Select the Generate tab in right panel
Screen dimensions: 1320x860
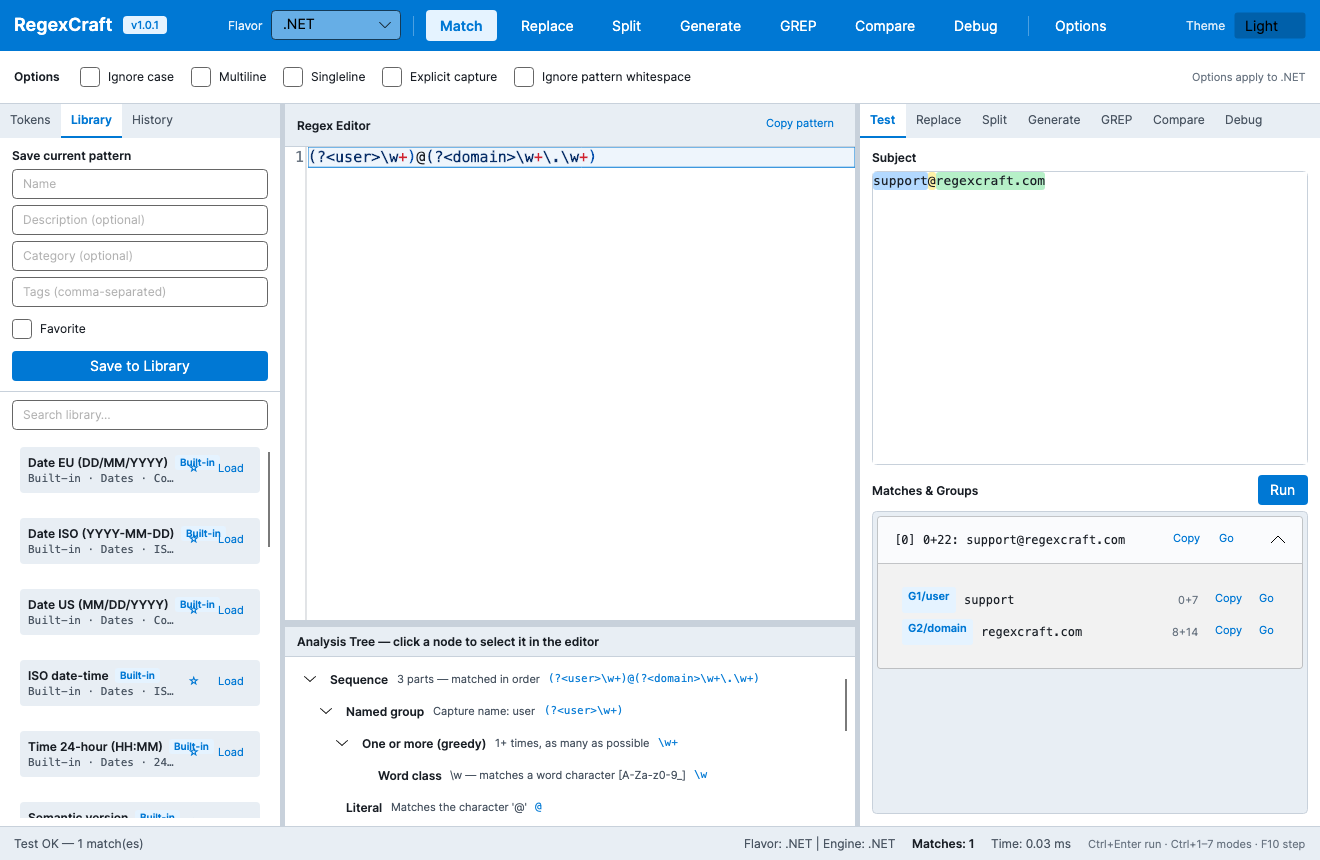tap(1054, 120)
